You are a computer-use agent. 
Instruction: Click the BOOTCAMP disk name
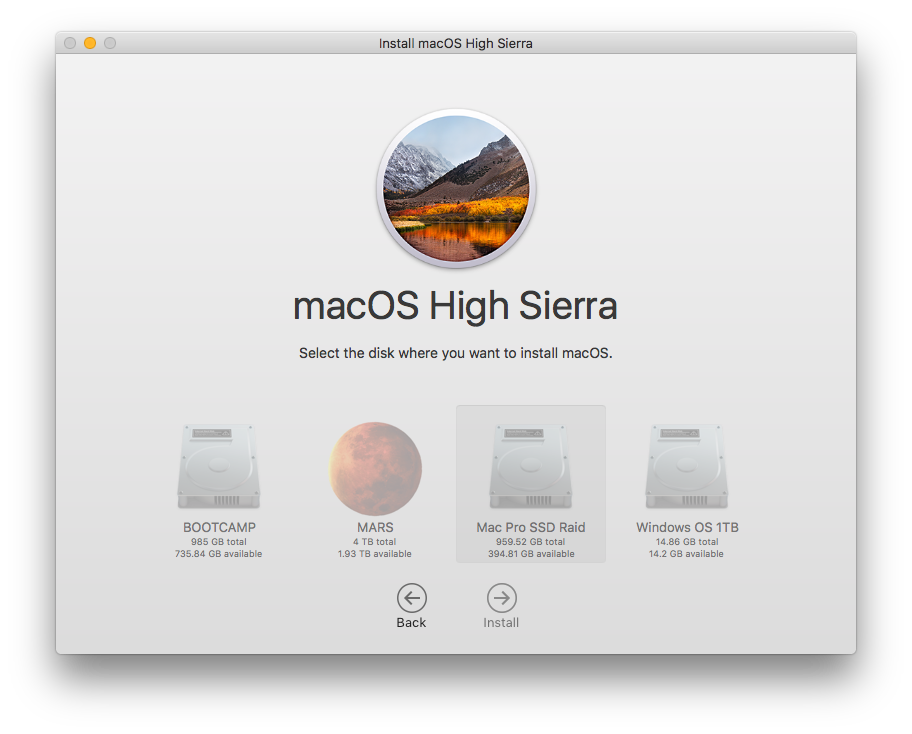coord(219,528)
